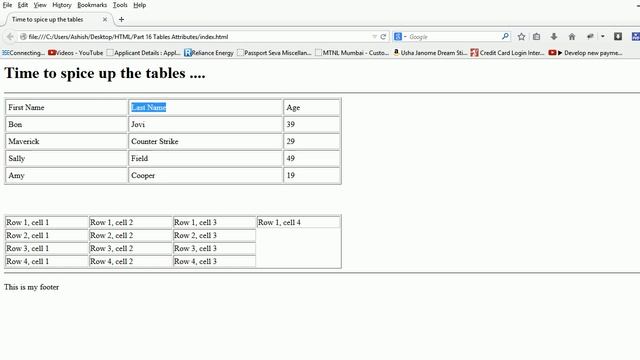Click the 'Row 4, cell 1' cell
The height and width of the screenshot is (360, 640).
[x=47, y=262]
